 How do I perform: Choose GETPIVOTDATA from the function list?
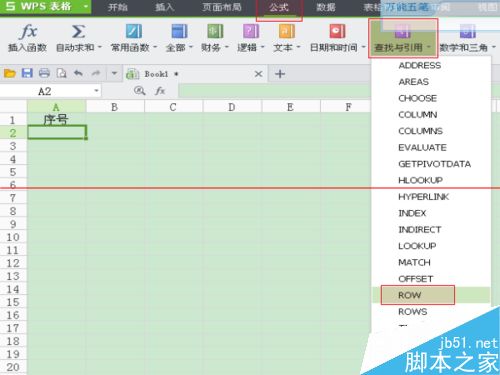(x=431, y=164)
